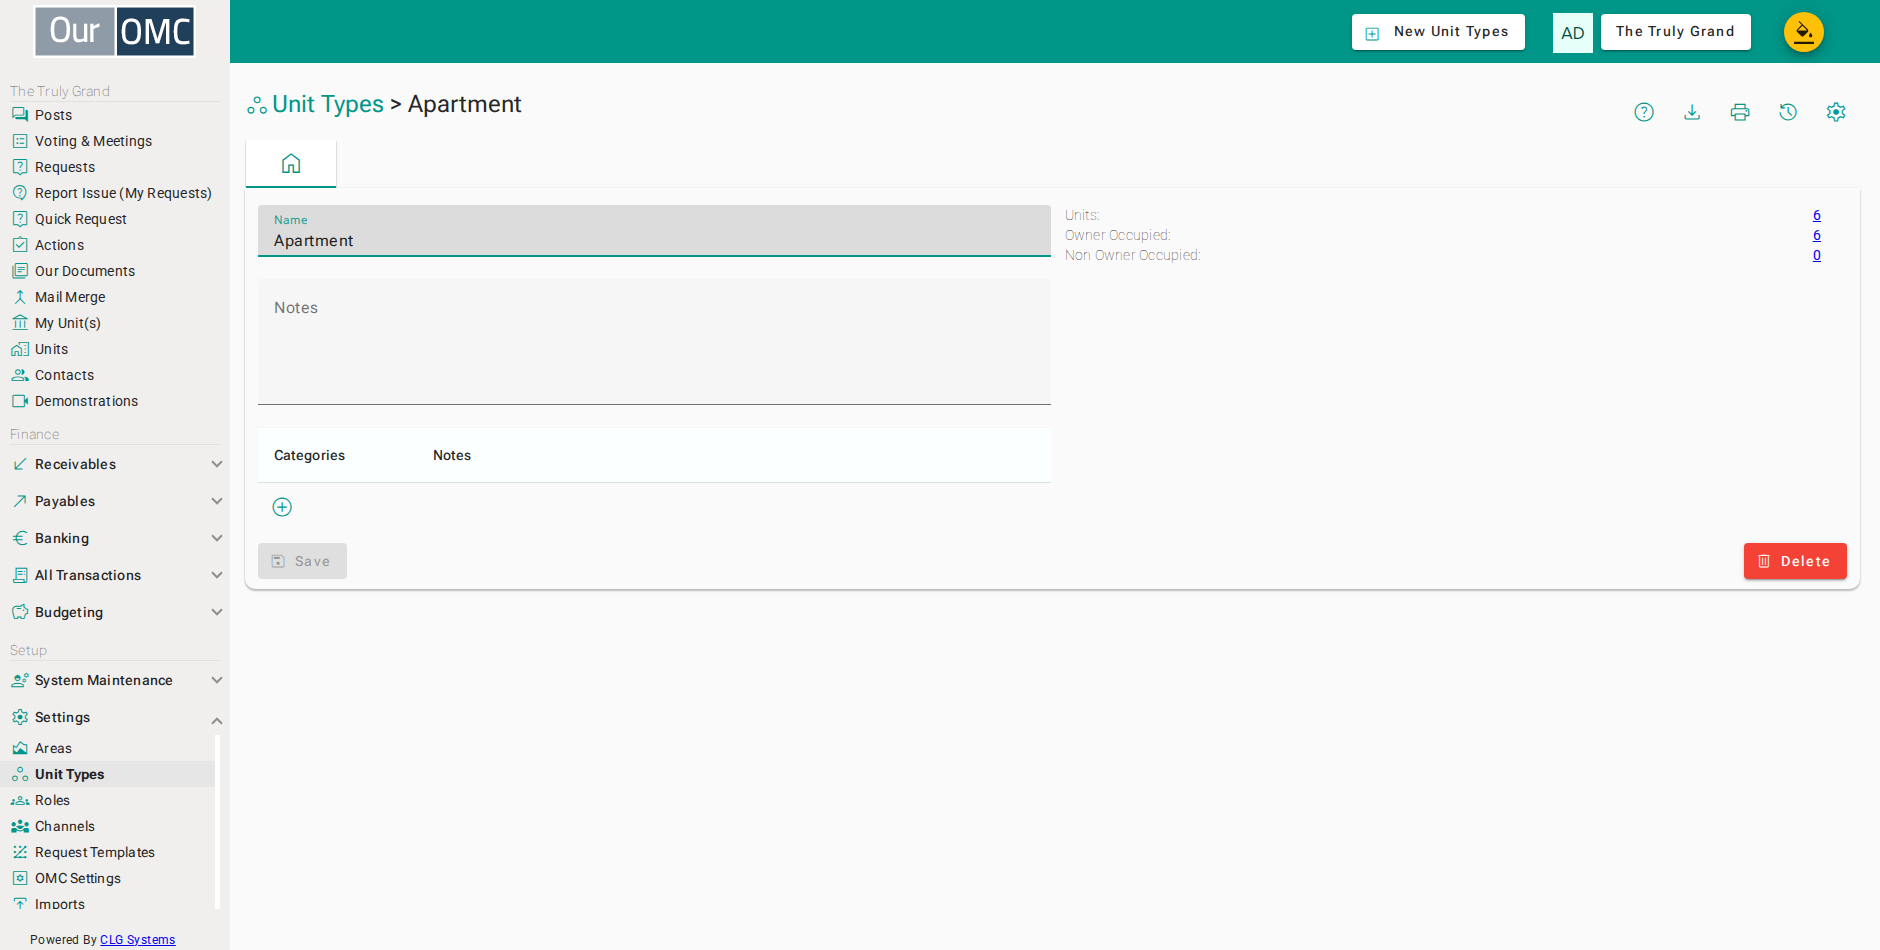
Task: Click the Posts sidebar icon
Action: point(20,115)
